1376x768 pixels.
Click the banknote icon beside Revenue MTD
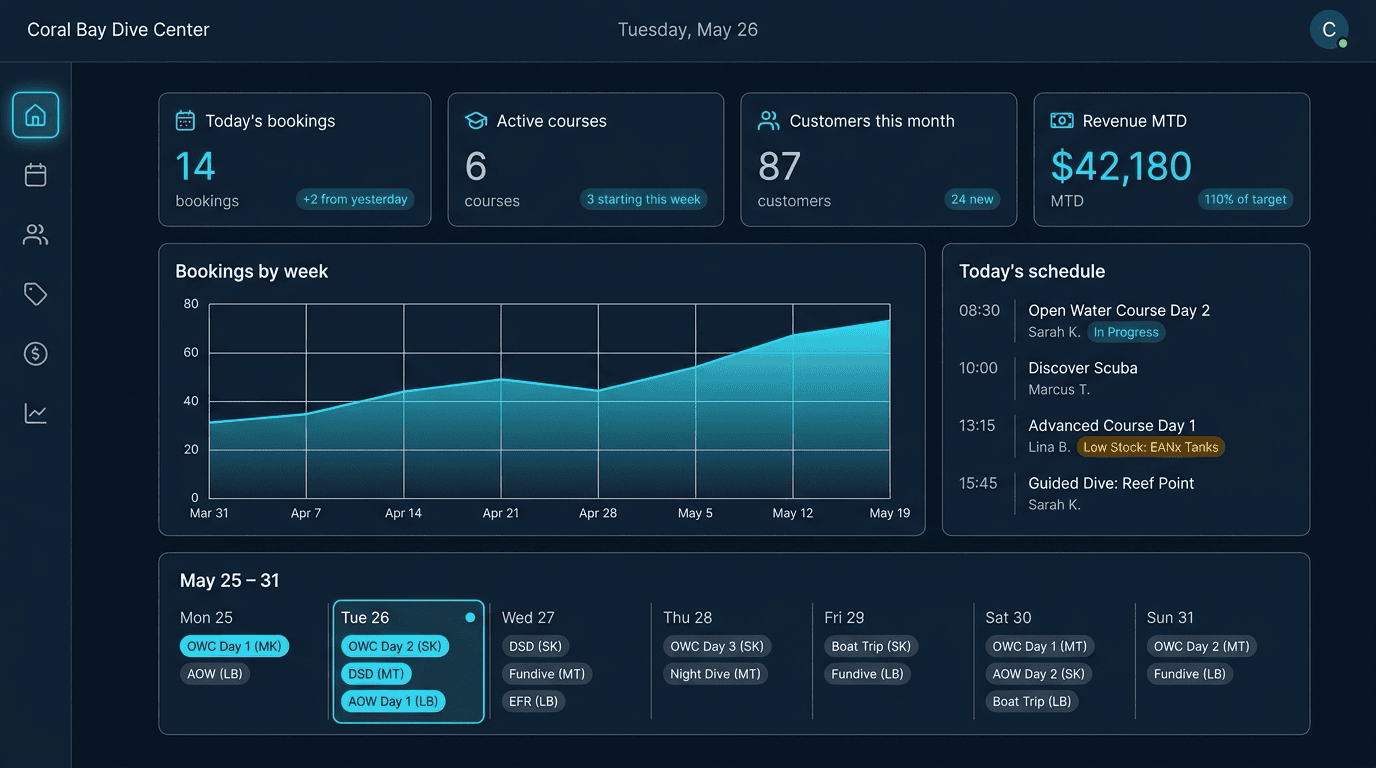click(1061, 120)
